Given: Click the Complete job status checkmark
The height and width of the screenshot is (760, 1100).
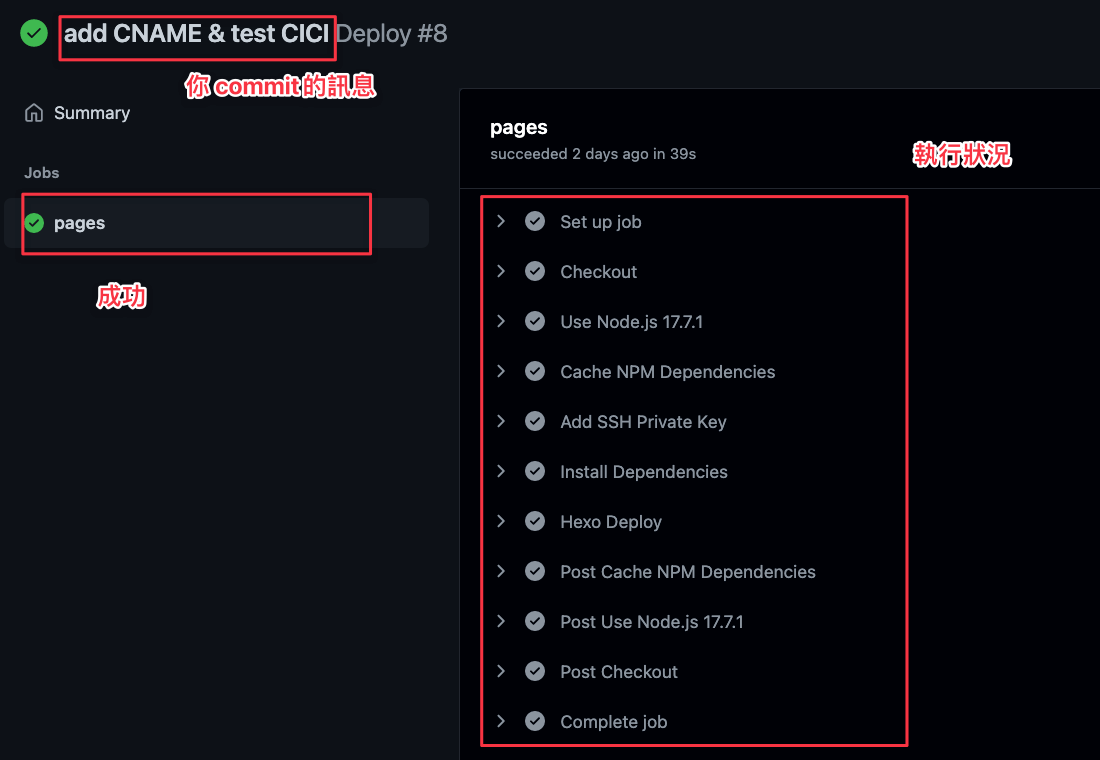Looking at the screenshot, I should [535, 722].
